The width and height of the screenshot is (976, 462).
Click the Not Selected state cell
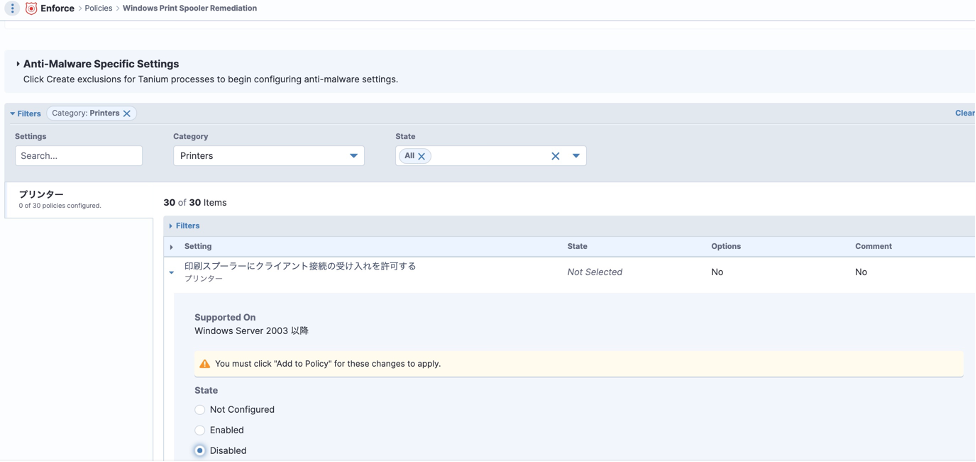click(594, 272)
